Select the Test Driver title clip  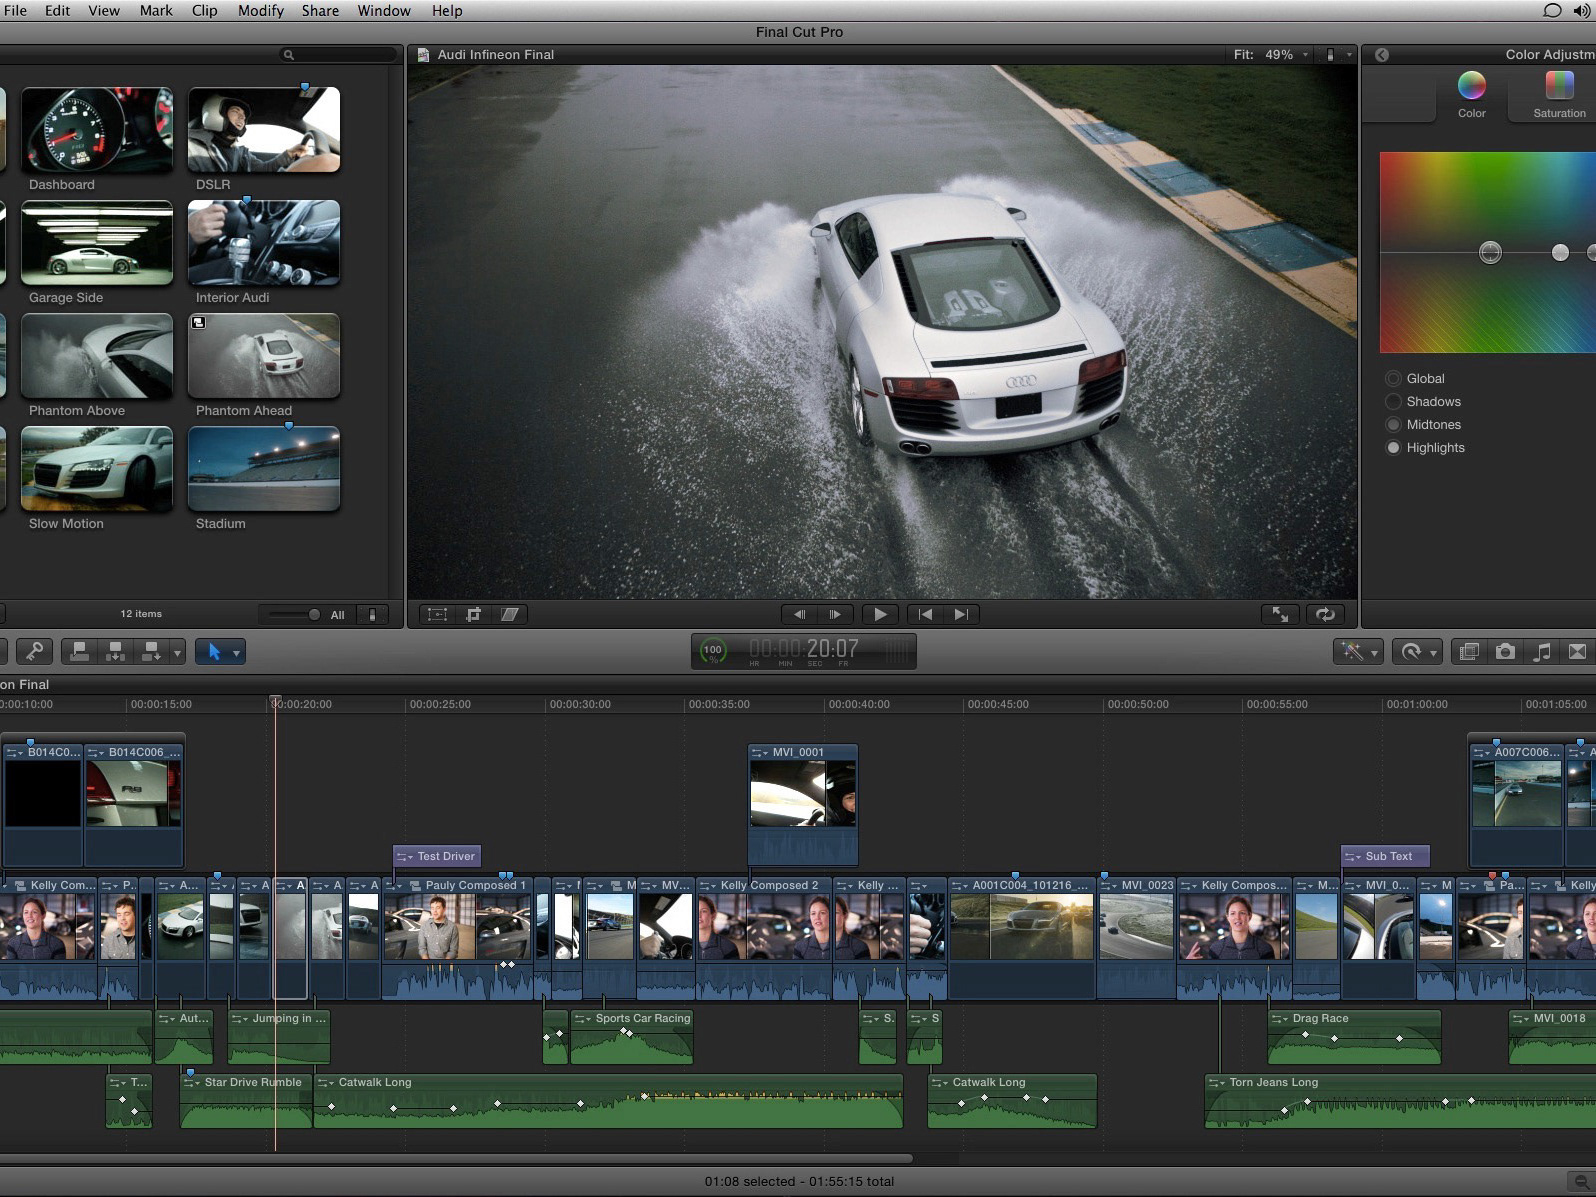(437, 856)
